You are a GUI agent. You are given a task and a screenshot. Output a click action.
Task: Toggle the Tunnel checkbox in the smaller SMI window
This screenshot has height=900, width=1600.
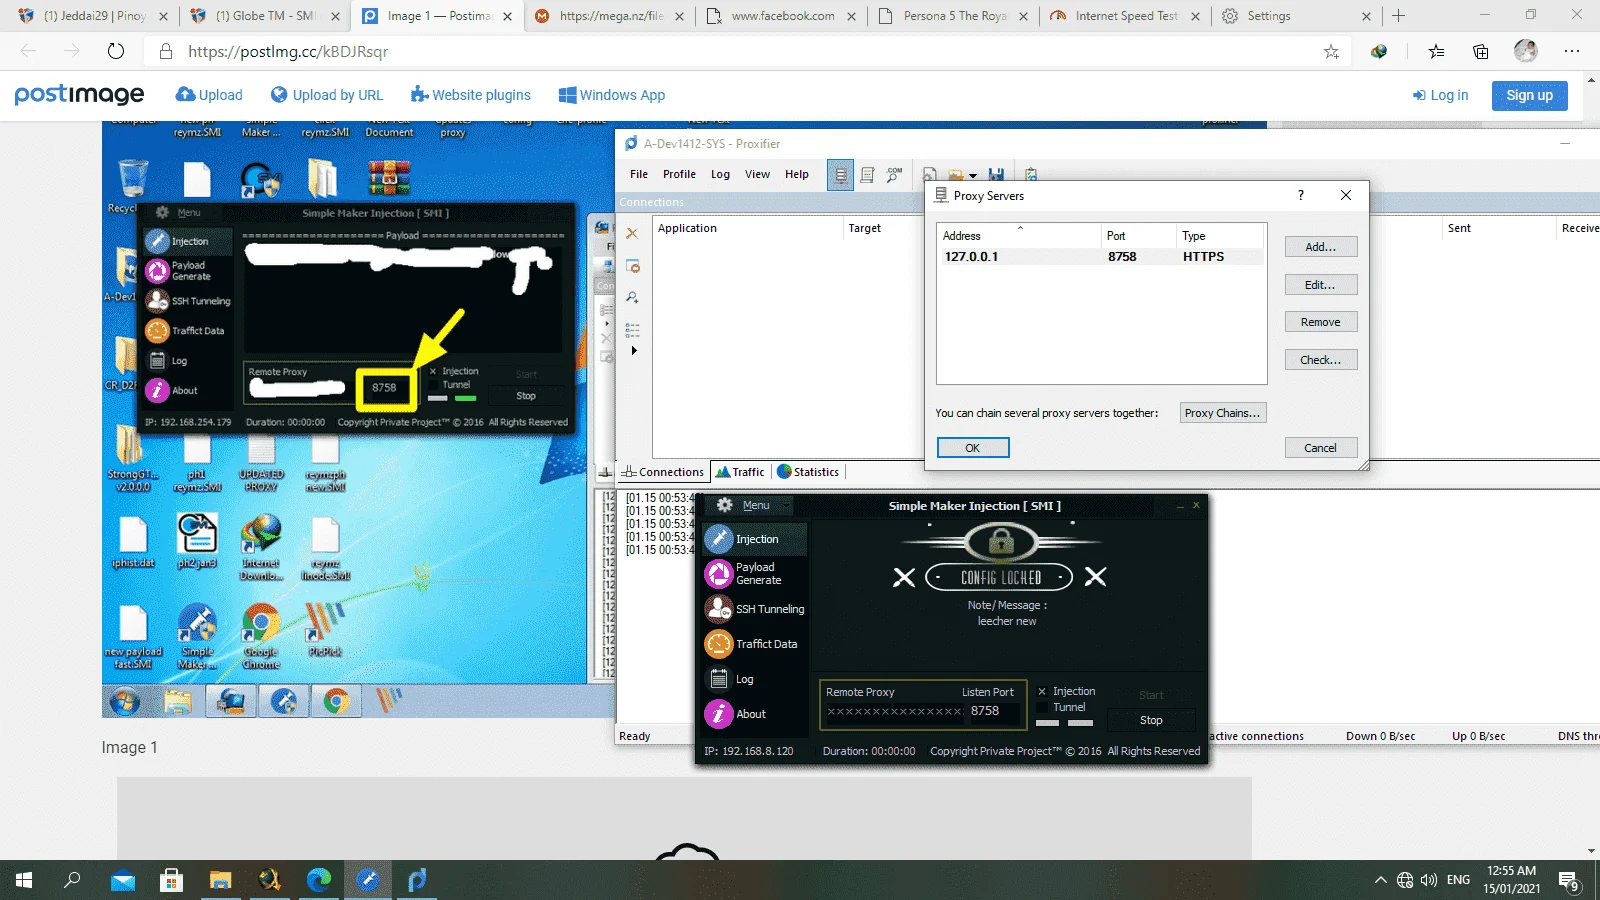click(x=433, y=385)
